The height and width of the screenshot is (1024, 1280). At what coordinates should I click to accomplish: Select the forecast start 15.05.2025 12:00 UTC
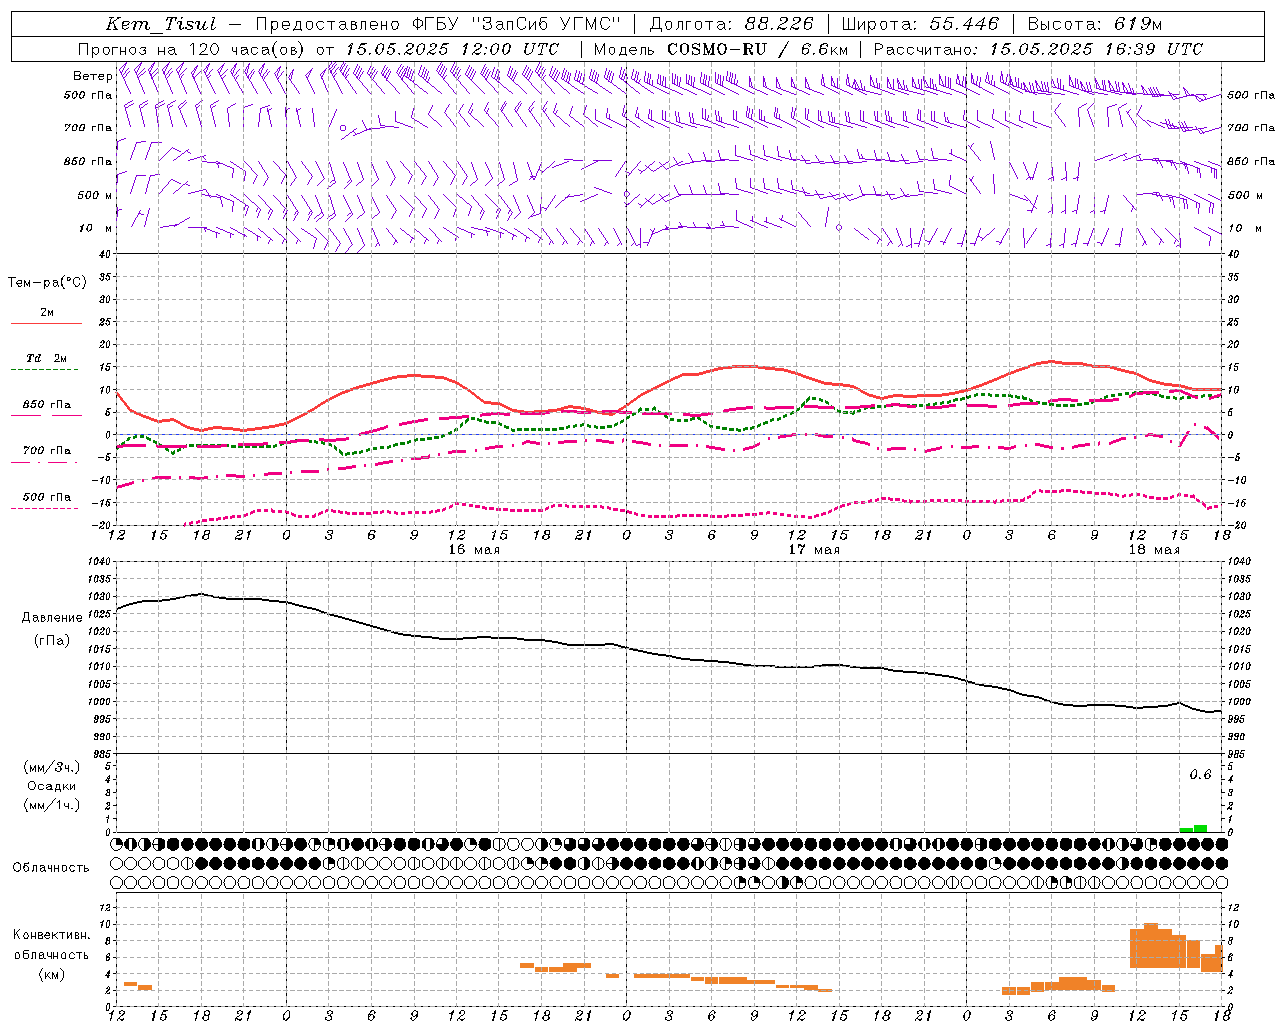(452, 49)
